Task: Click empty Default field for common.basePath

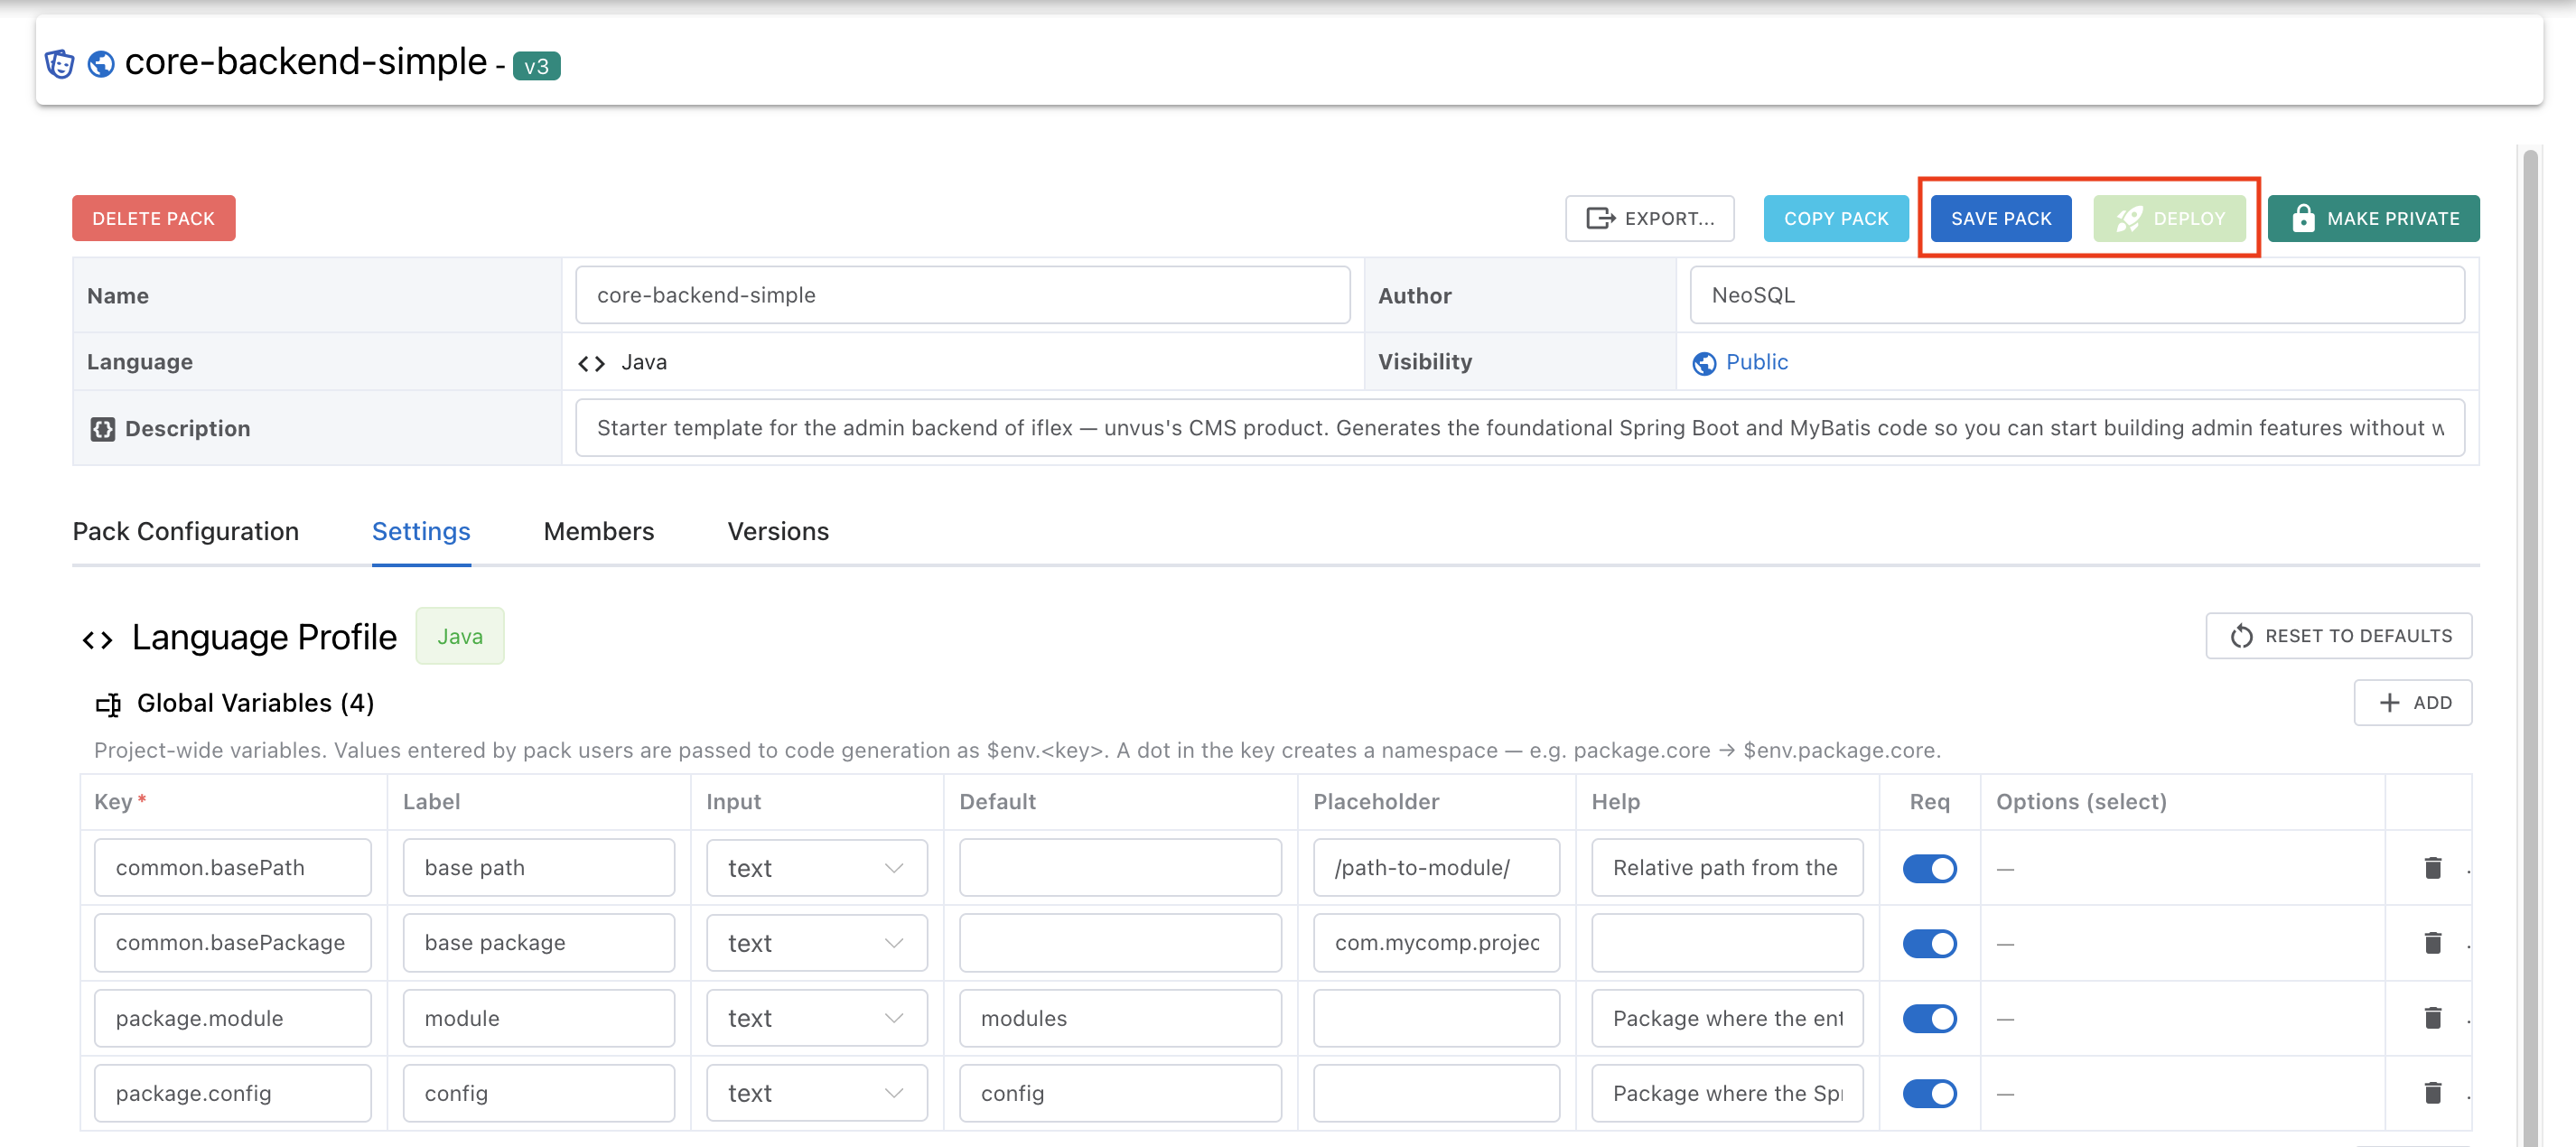Action: [x=1120, y=868]
